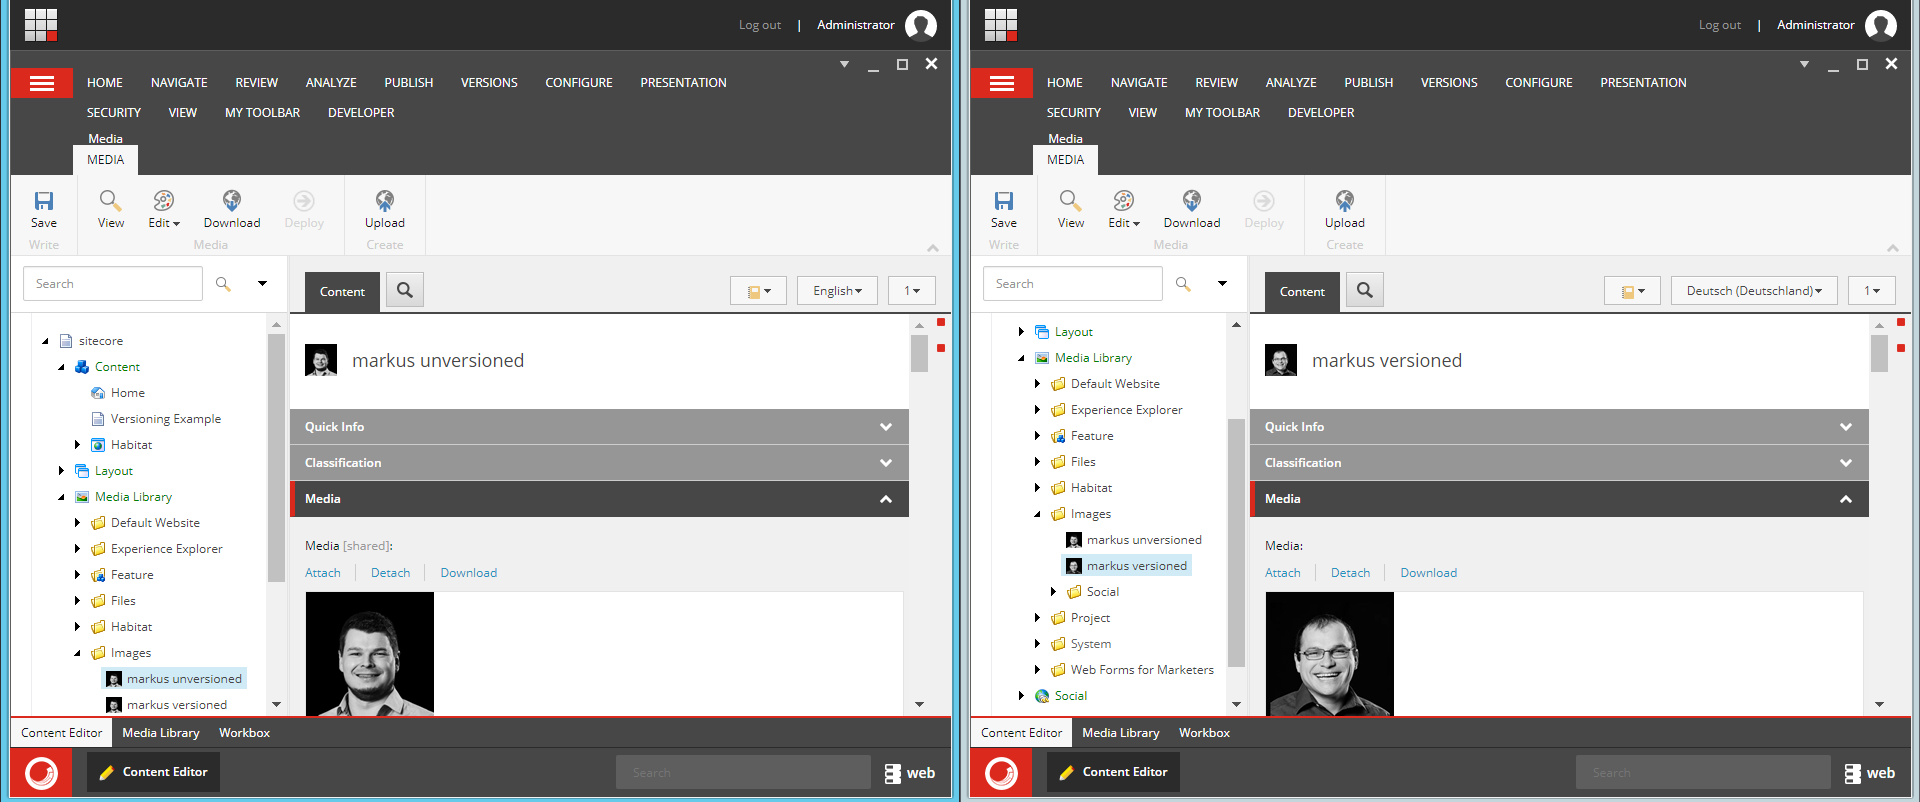This screenshot has height=802, width=1920.
Task: Open version number dropdown in right window
Action: [x=1872, y=291]
